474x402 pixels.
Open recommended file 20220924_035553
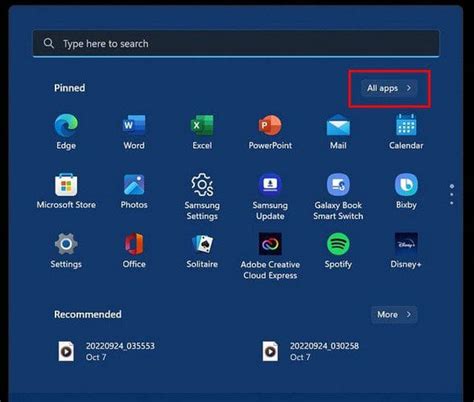coord(107,351)
